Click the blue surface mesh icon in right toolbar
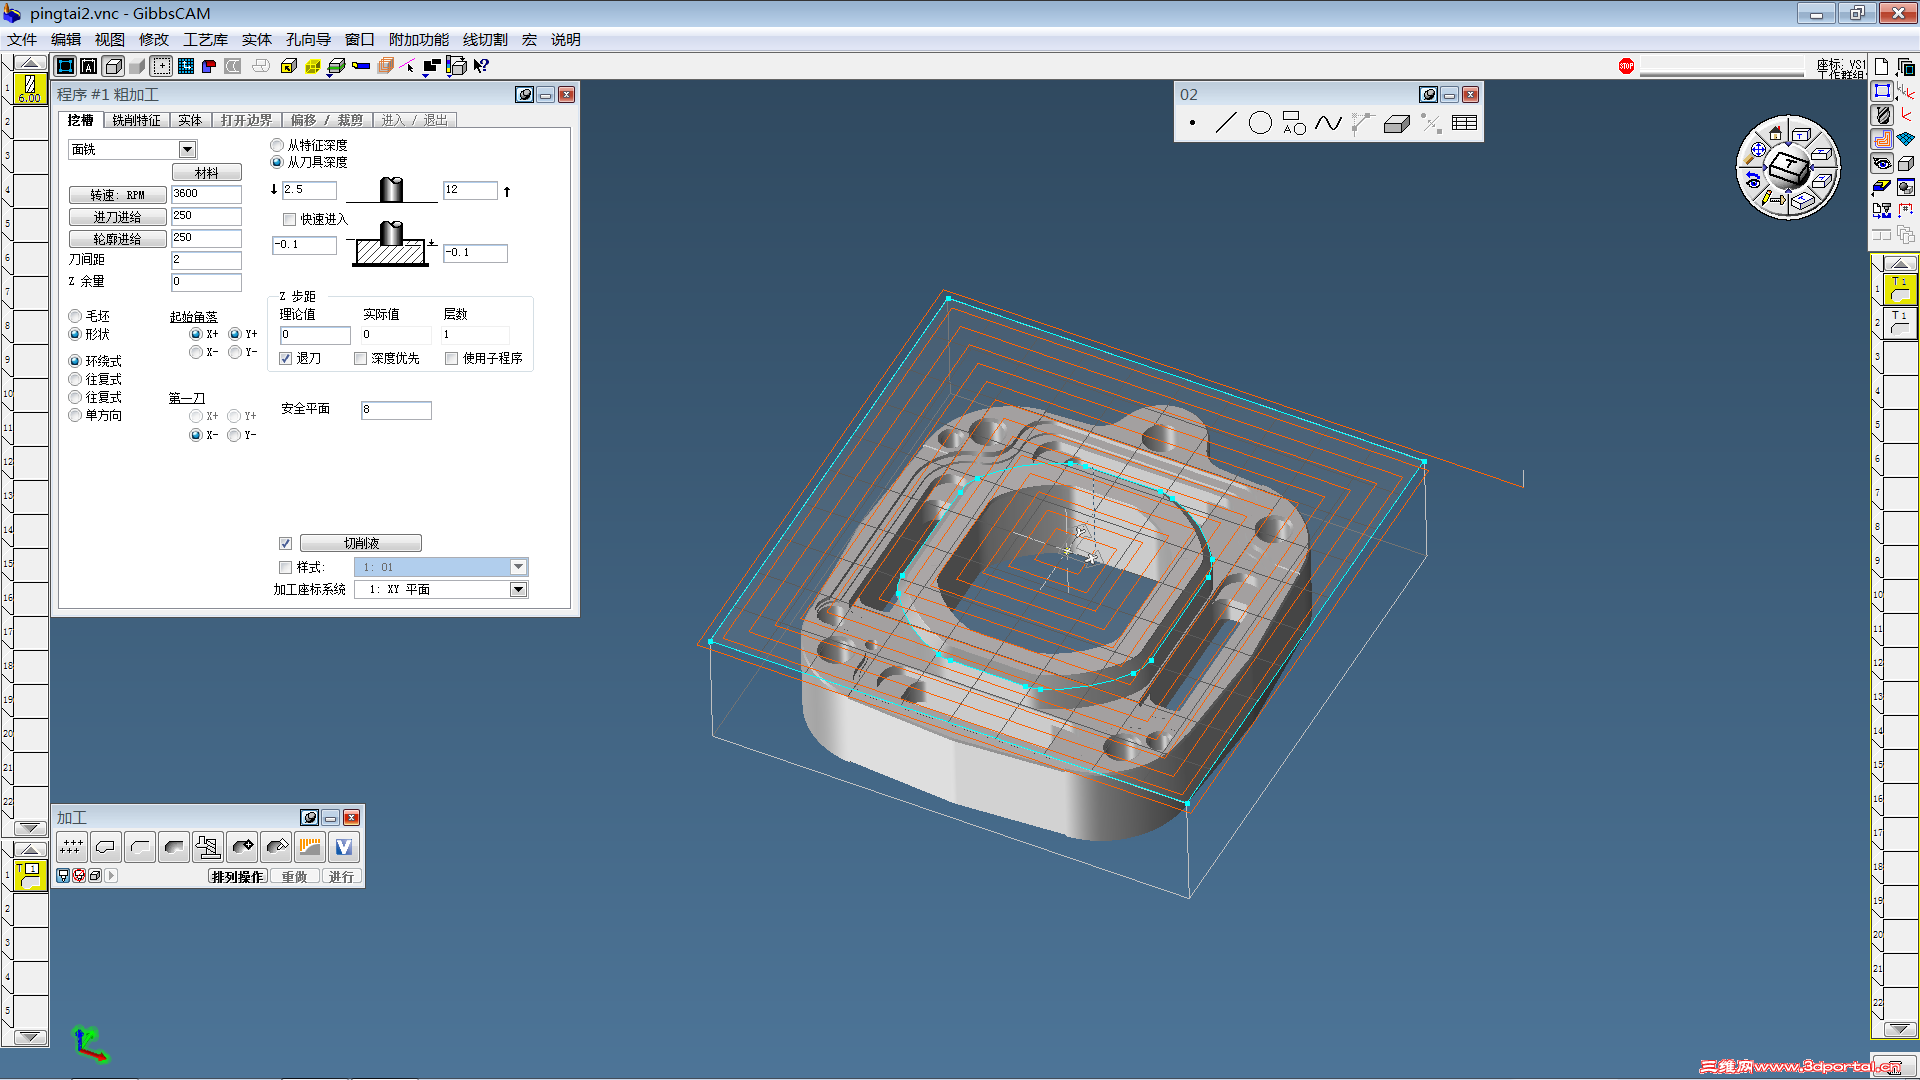Image resolution: width=1920 pixels, height=1080 pixels. [1906, 139]
